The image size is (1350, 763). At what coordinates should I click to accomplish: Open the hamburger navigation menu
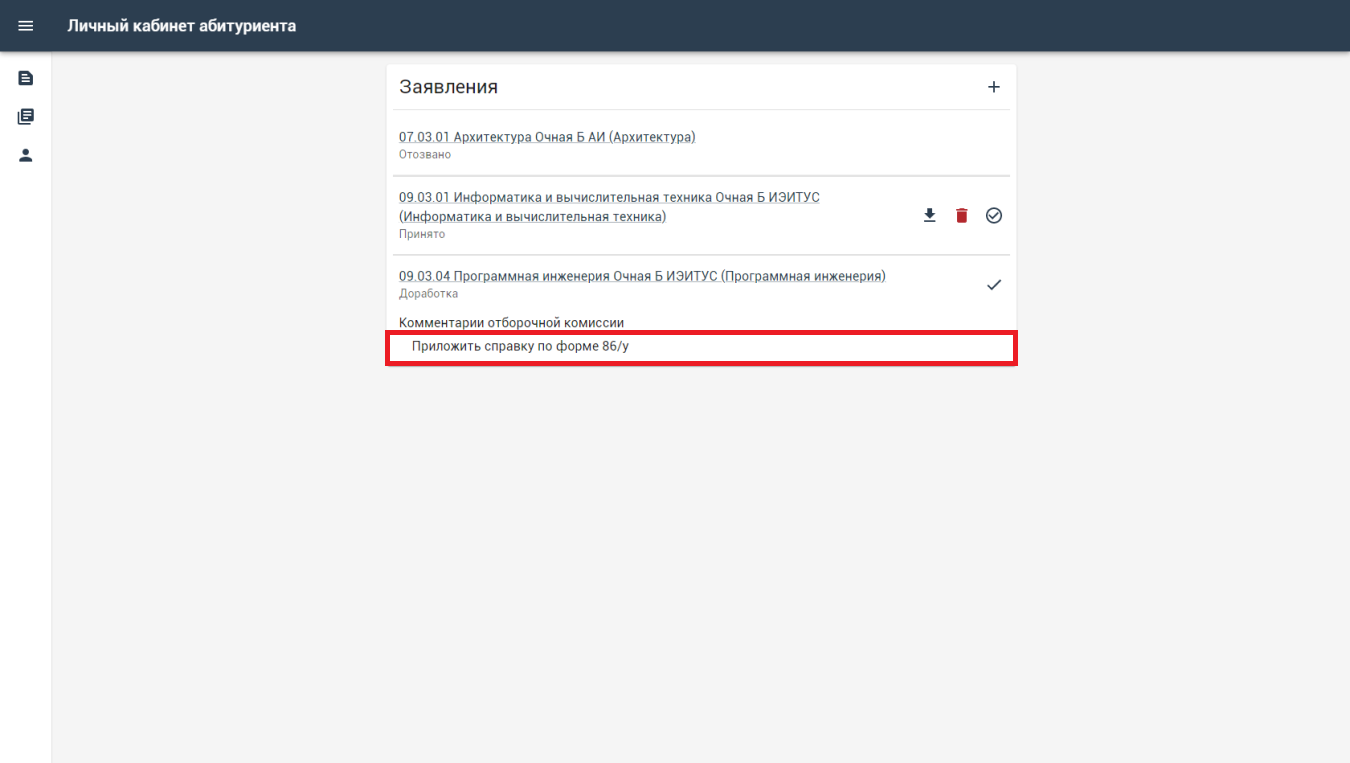pyautogui.click(x=26, y=26)
